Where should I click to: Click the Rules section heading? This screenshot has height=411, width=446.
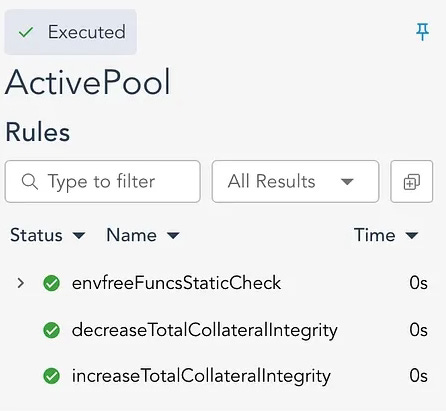click(38, 132)
